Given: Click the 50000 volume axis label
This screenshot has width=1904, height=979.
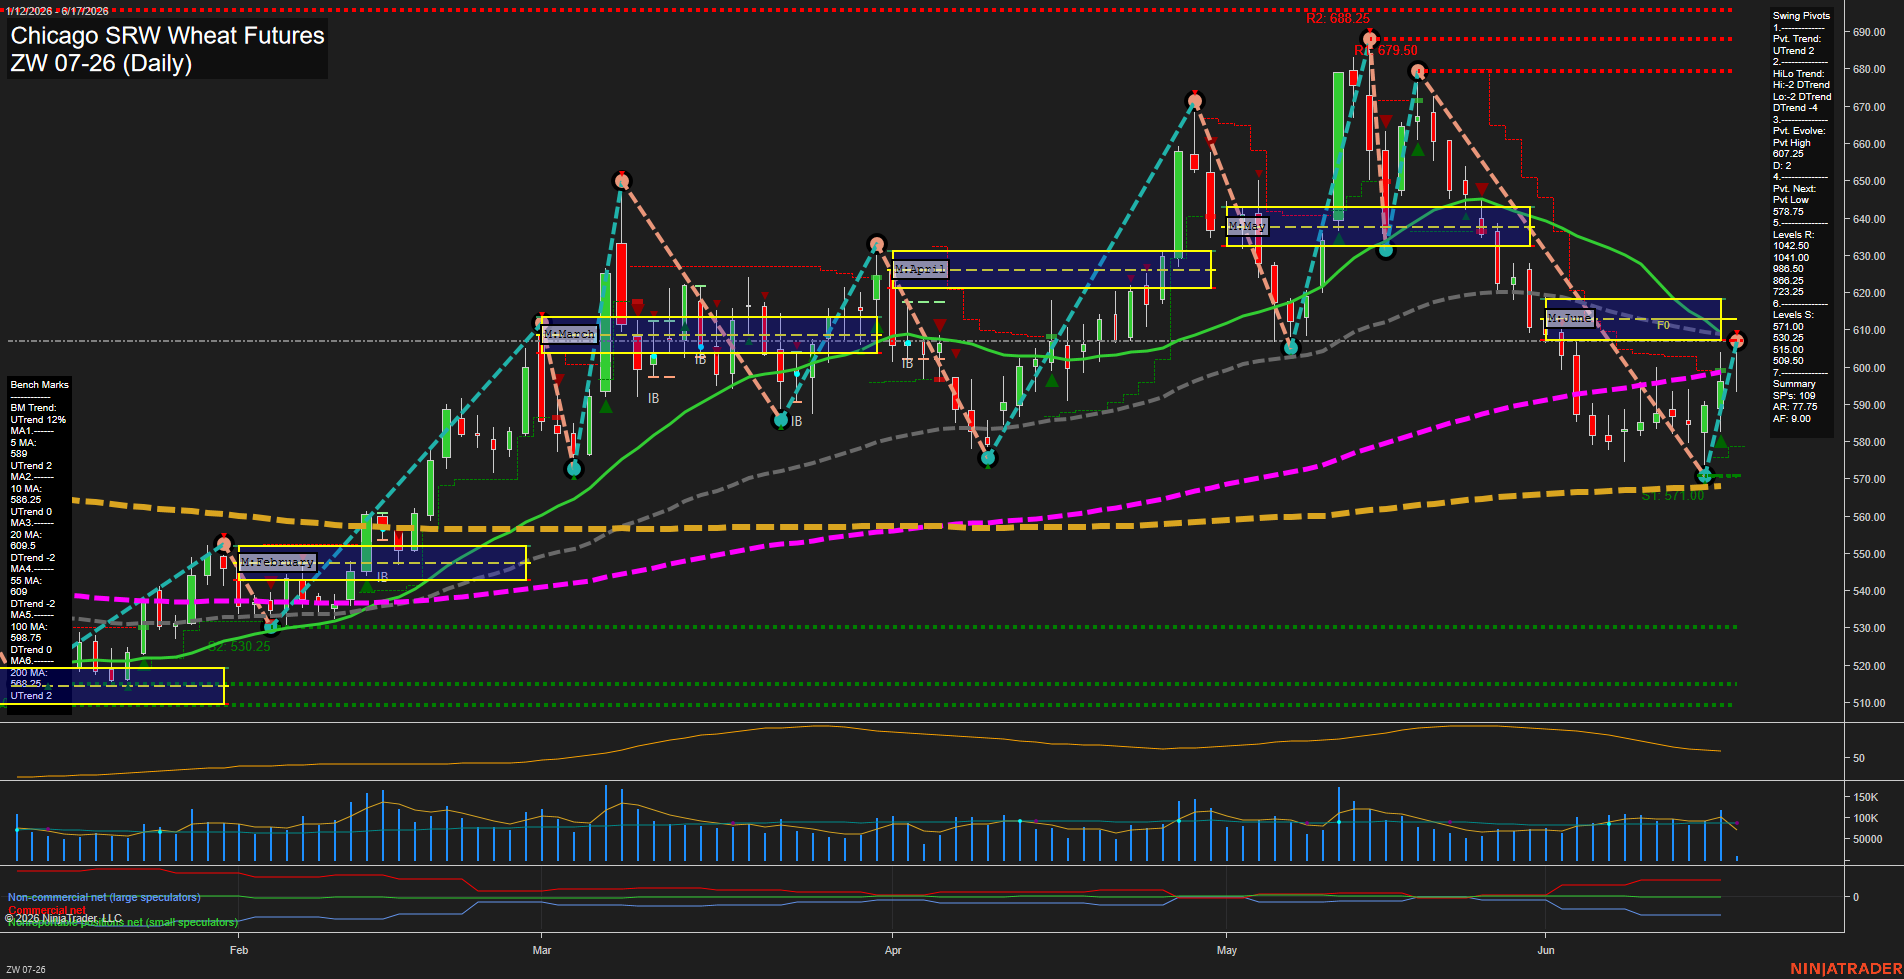Looking at the screenshot, I should pos(1867,839).
